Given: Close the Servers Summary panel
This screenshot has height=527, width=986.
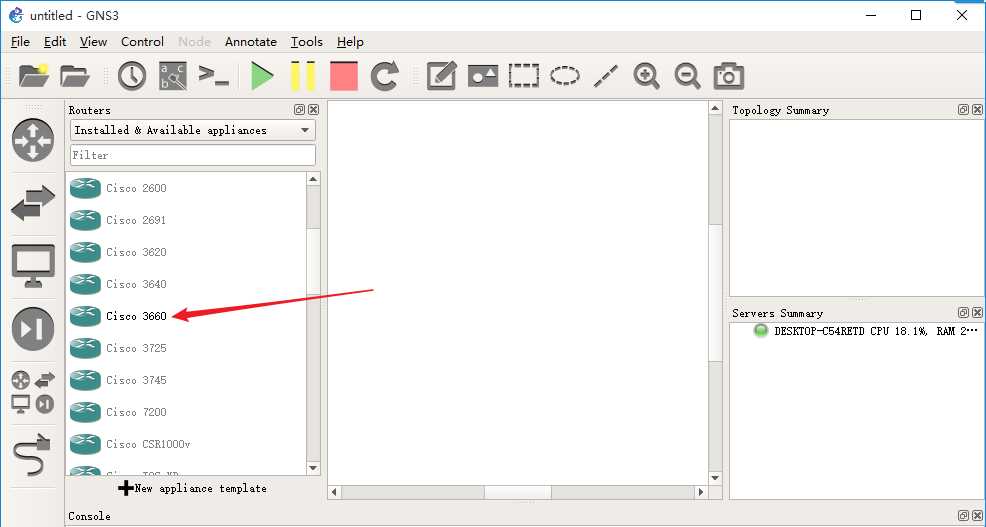Looking at the screenshot, I should click(x=977, y=313).
